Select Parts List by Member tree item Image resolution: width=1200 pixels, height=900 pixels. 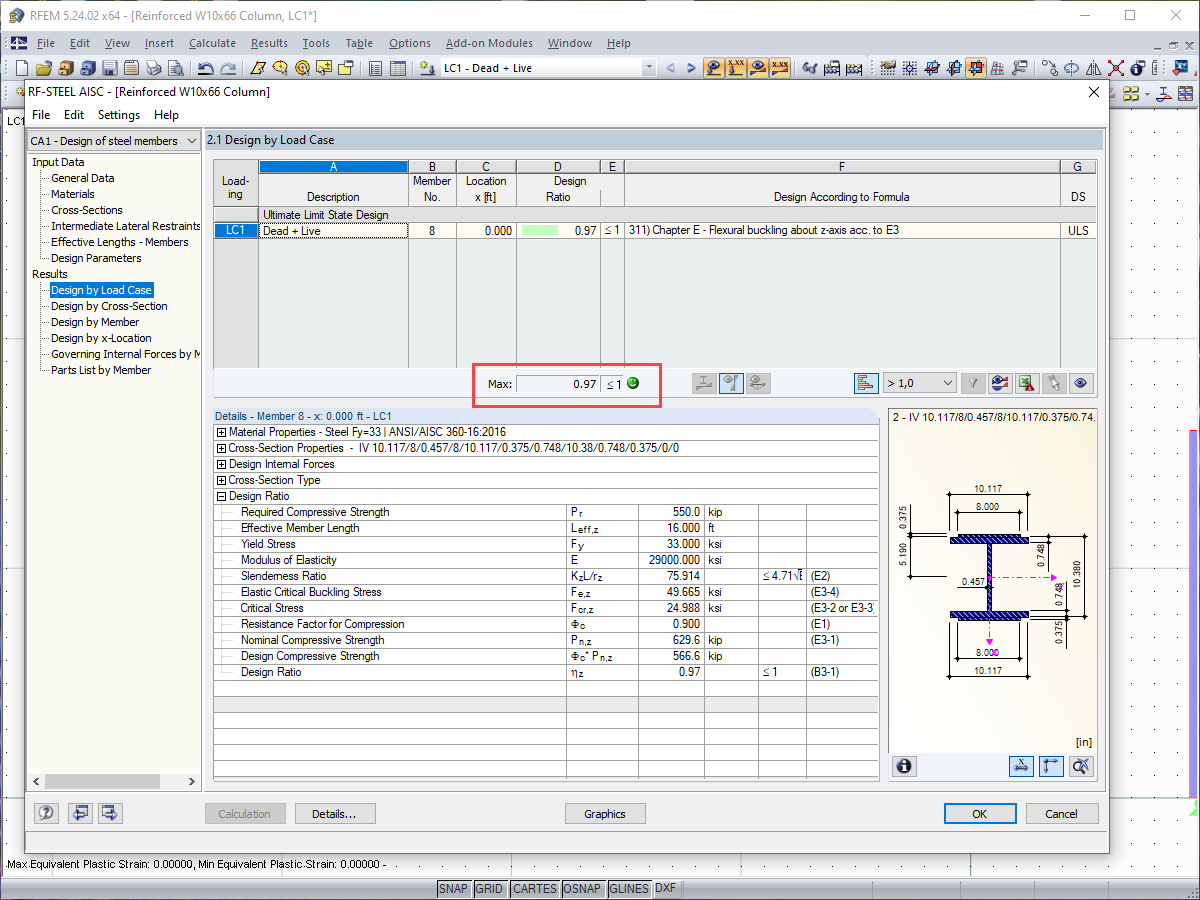point(101,370)
